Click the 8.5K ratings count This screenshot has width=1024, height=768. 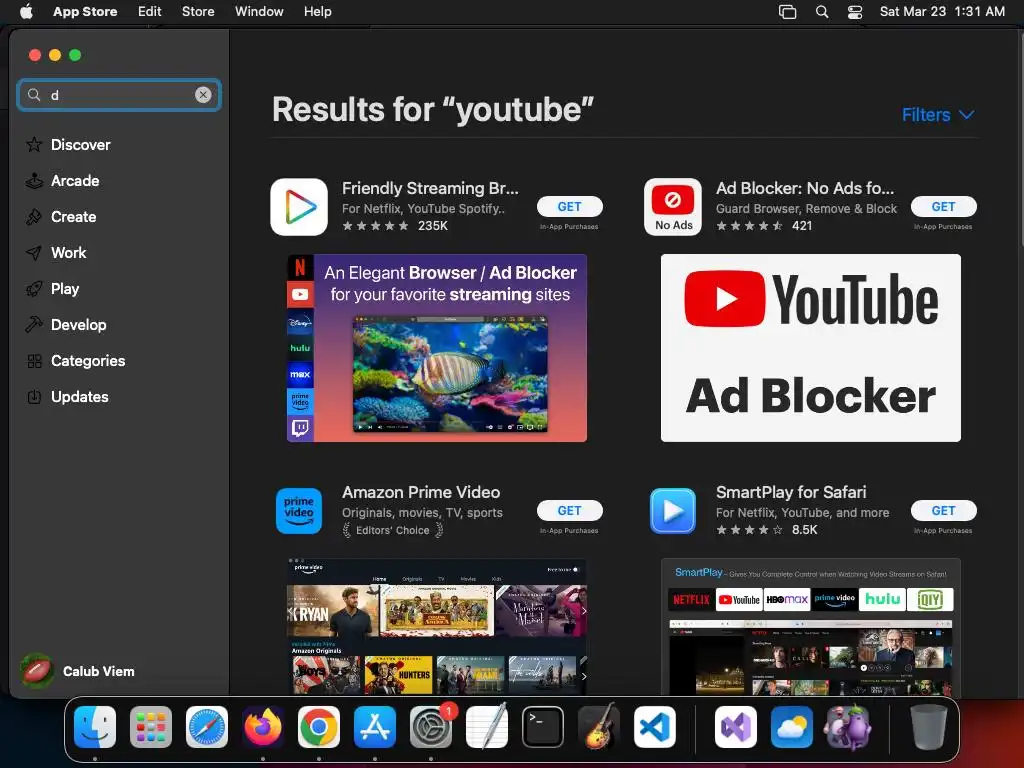coord(805,530)
